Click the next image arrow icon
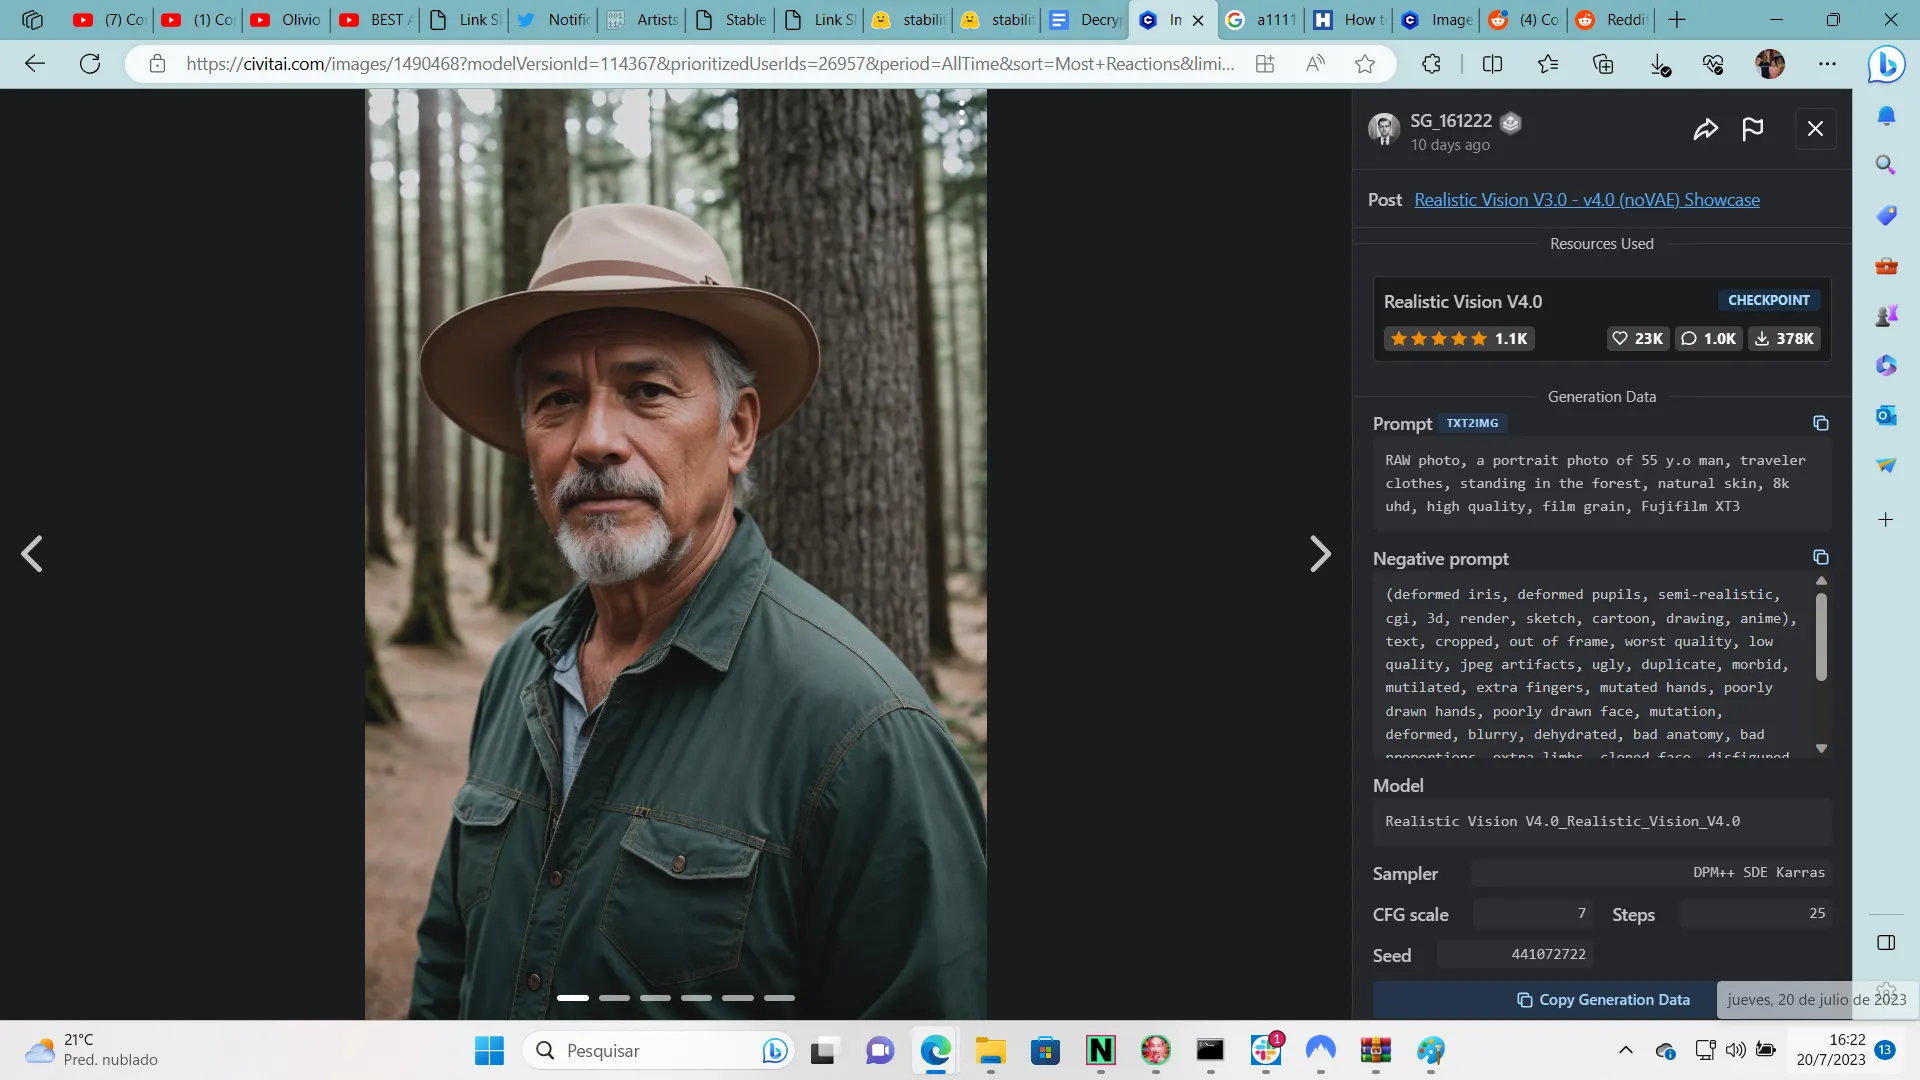Viewport: 1920px width, 1080px height. pos(1320,555)
